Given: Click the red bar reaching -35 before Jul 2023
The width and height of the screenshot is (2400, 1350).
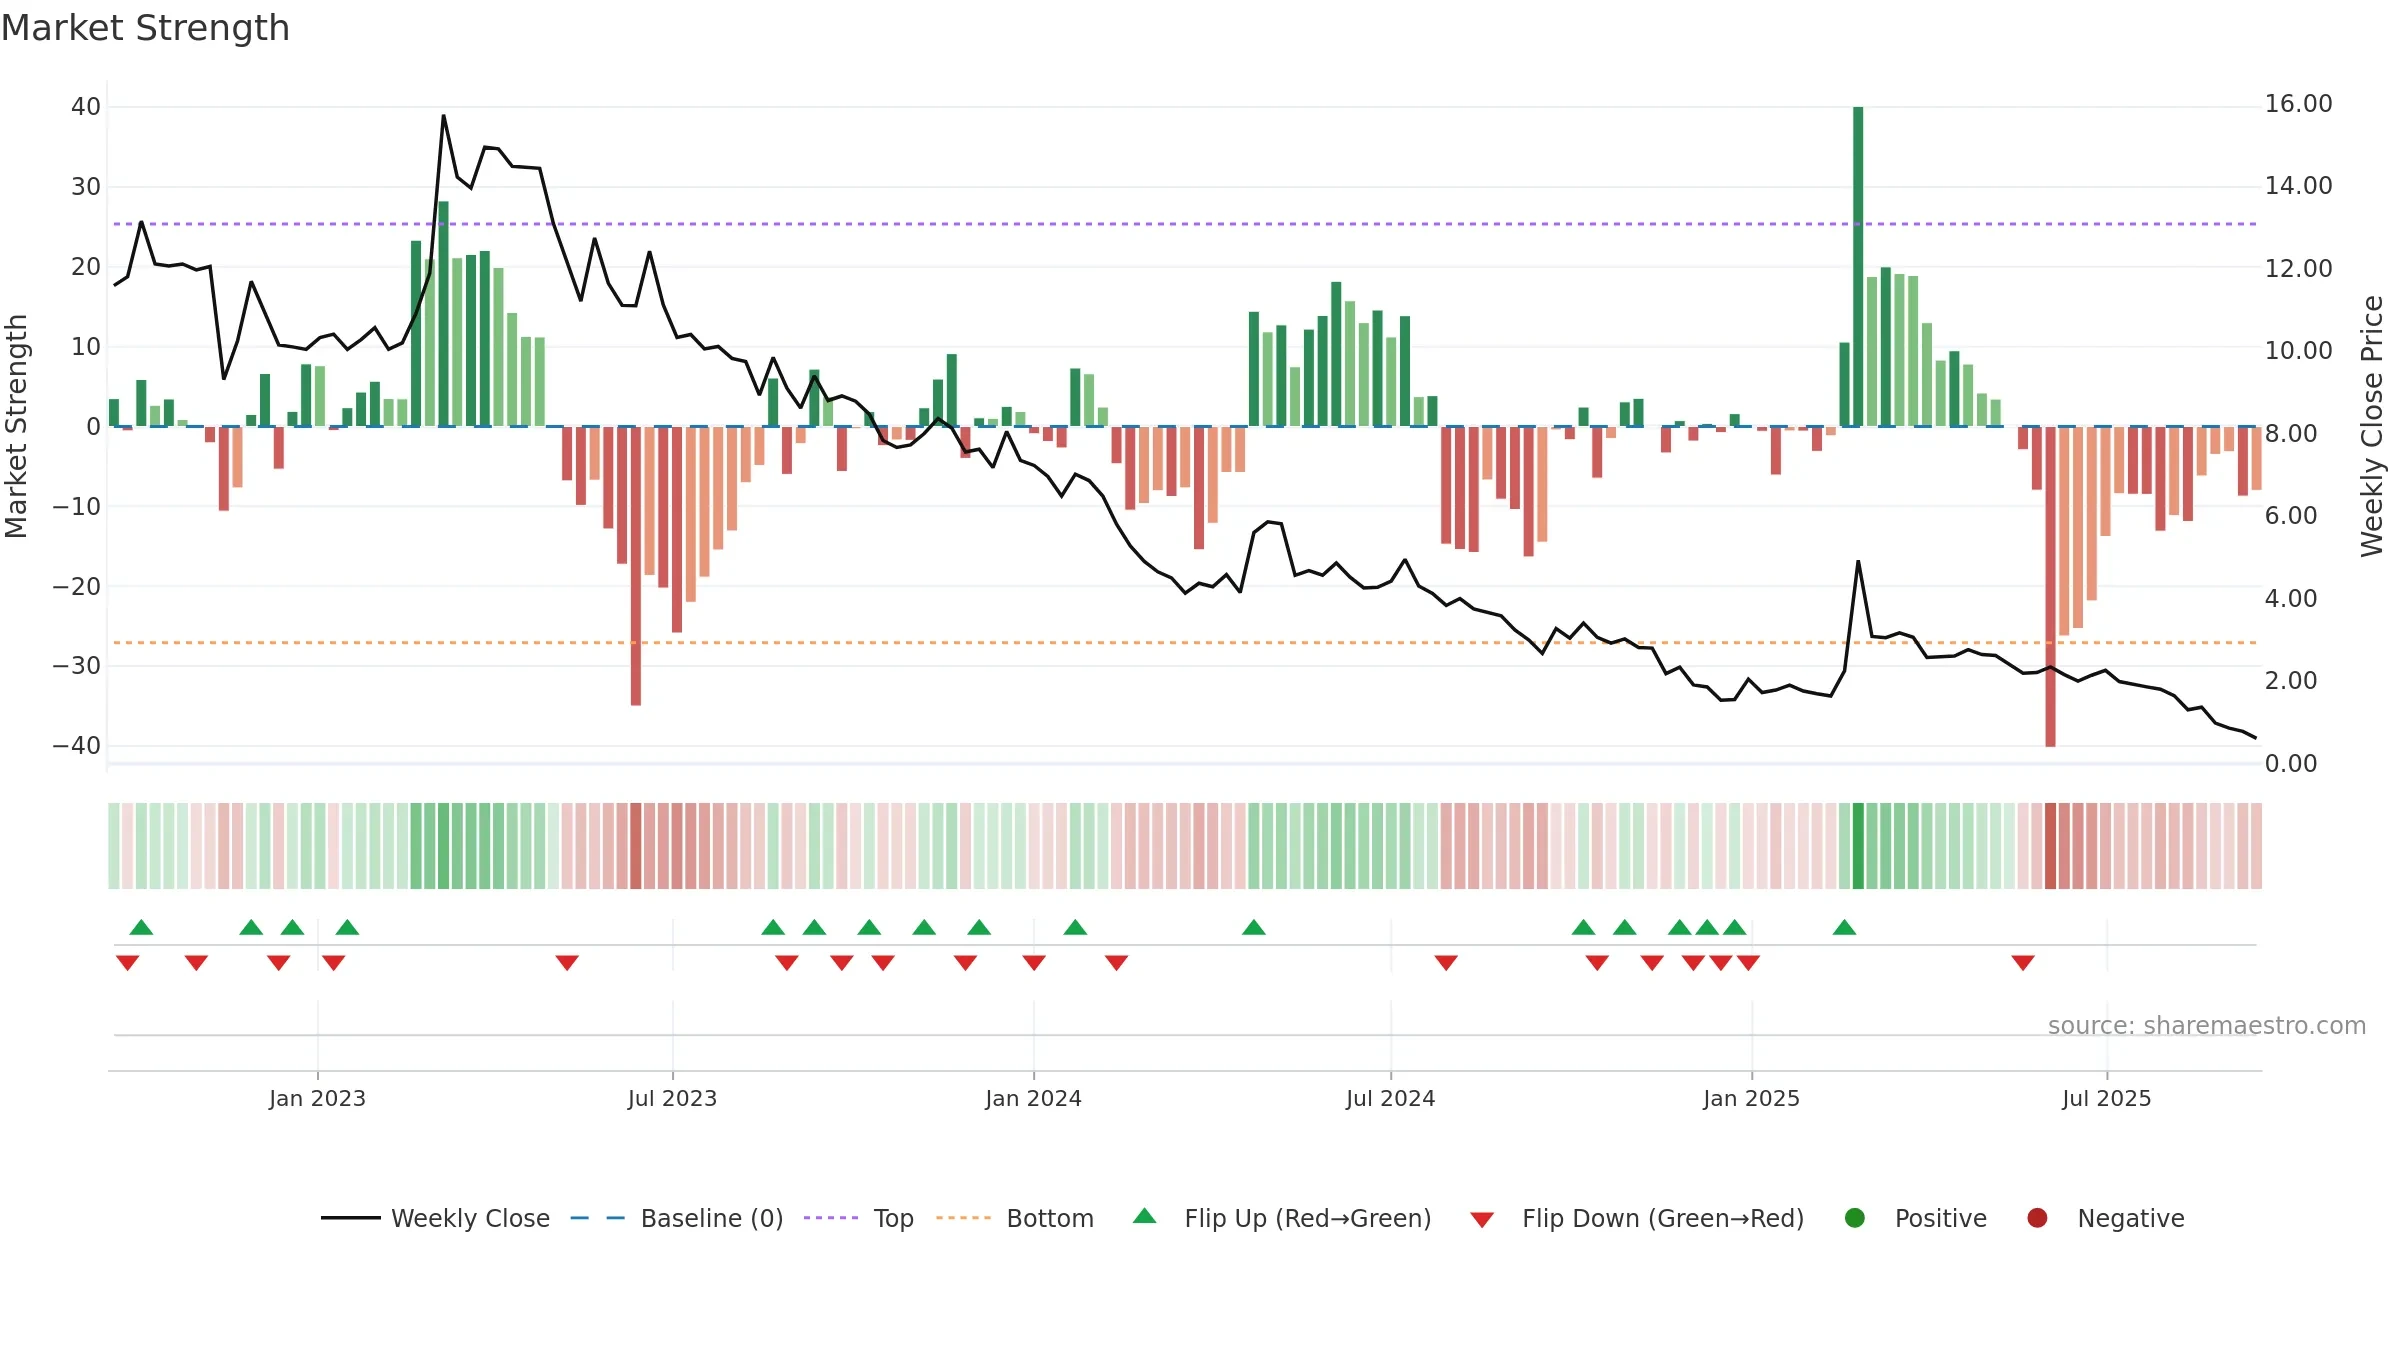Looking at the screenshot, I should 636,566.
